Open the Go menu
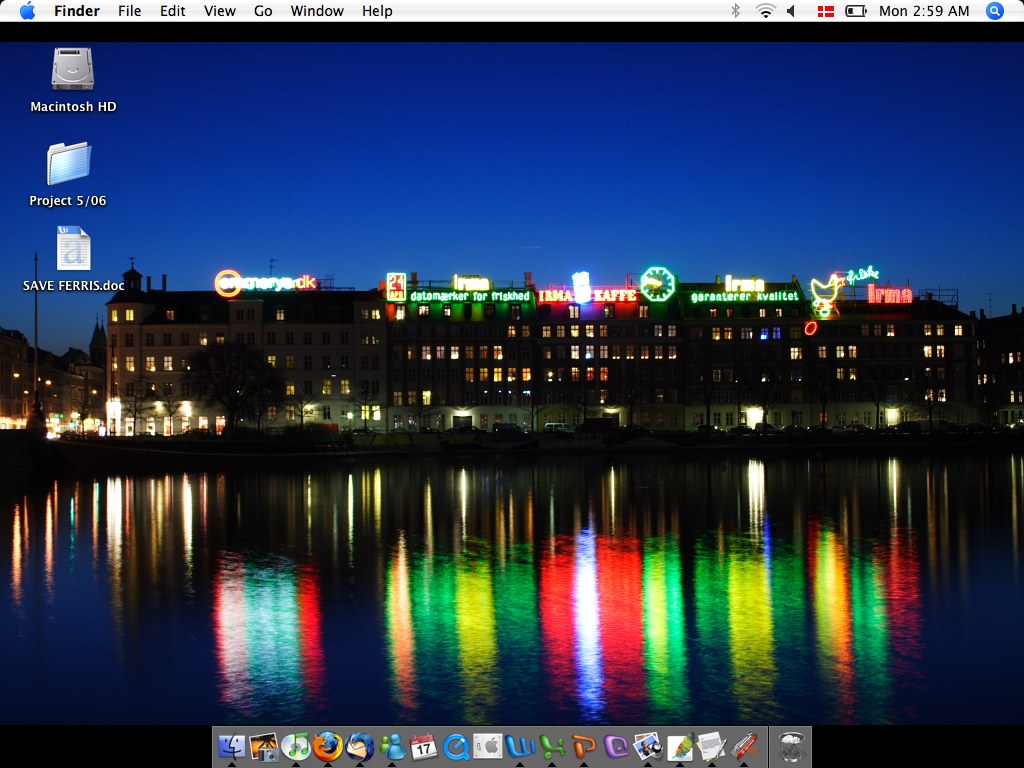The image size is (1024, 768). (x=263, y=10)
